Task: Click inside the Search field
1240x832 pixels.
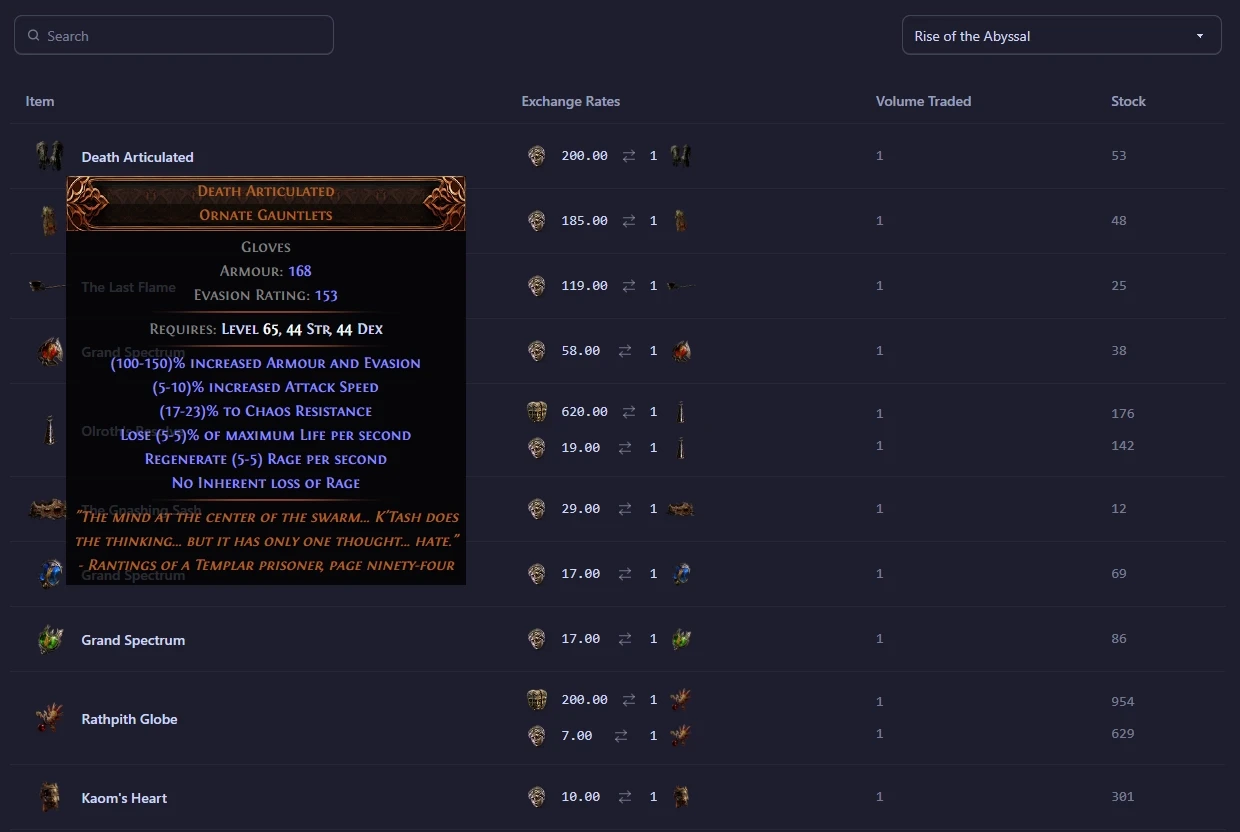Action: [x=173, y=34]
